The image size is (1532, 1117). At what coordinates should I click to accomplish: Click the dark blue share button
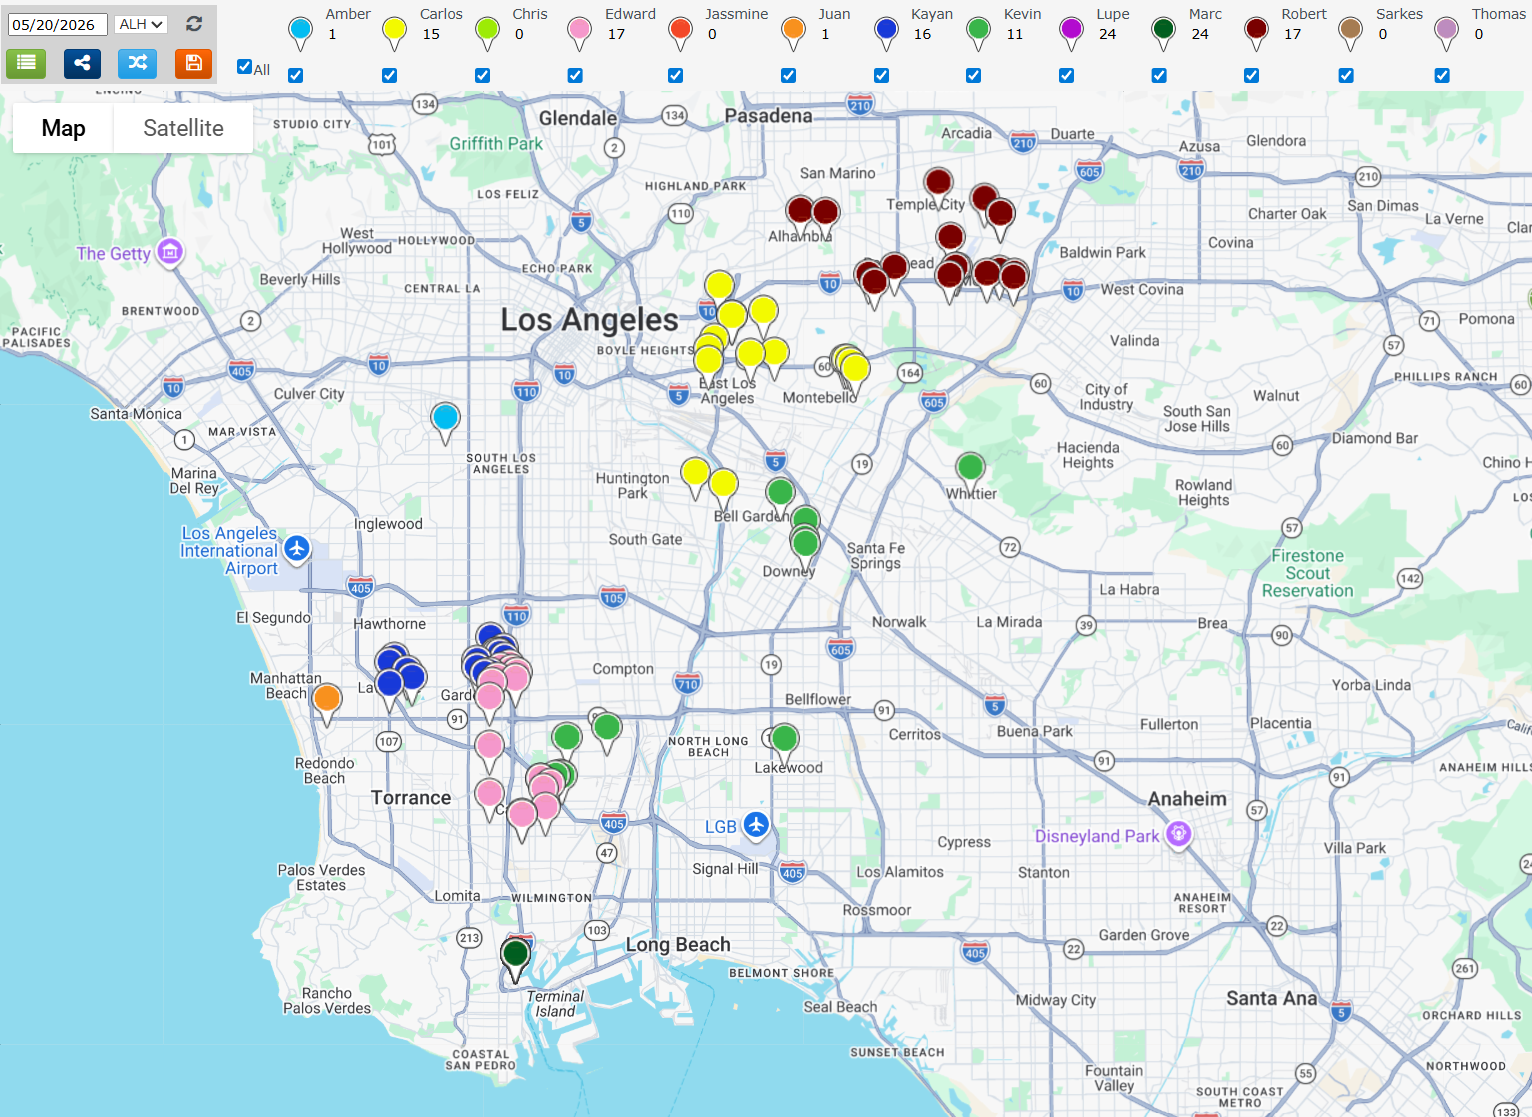(82, 63)
